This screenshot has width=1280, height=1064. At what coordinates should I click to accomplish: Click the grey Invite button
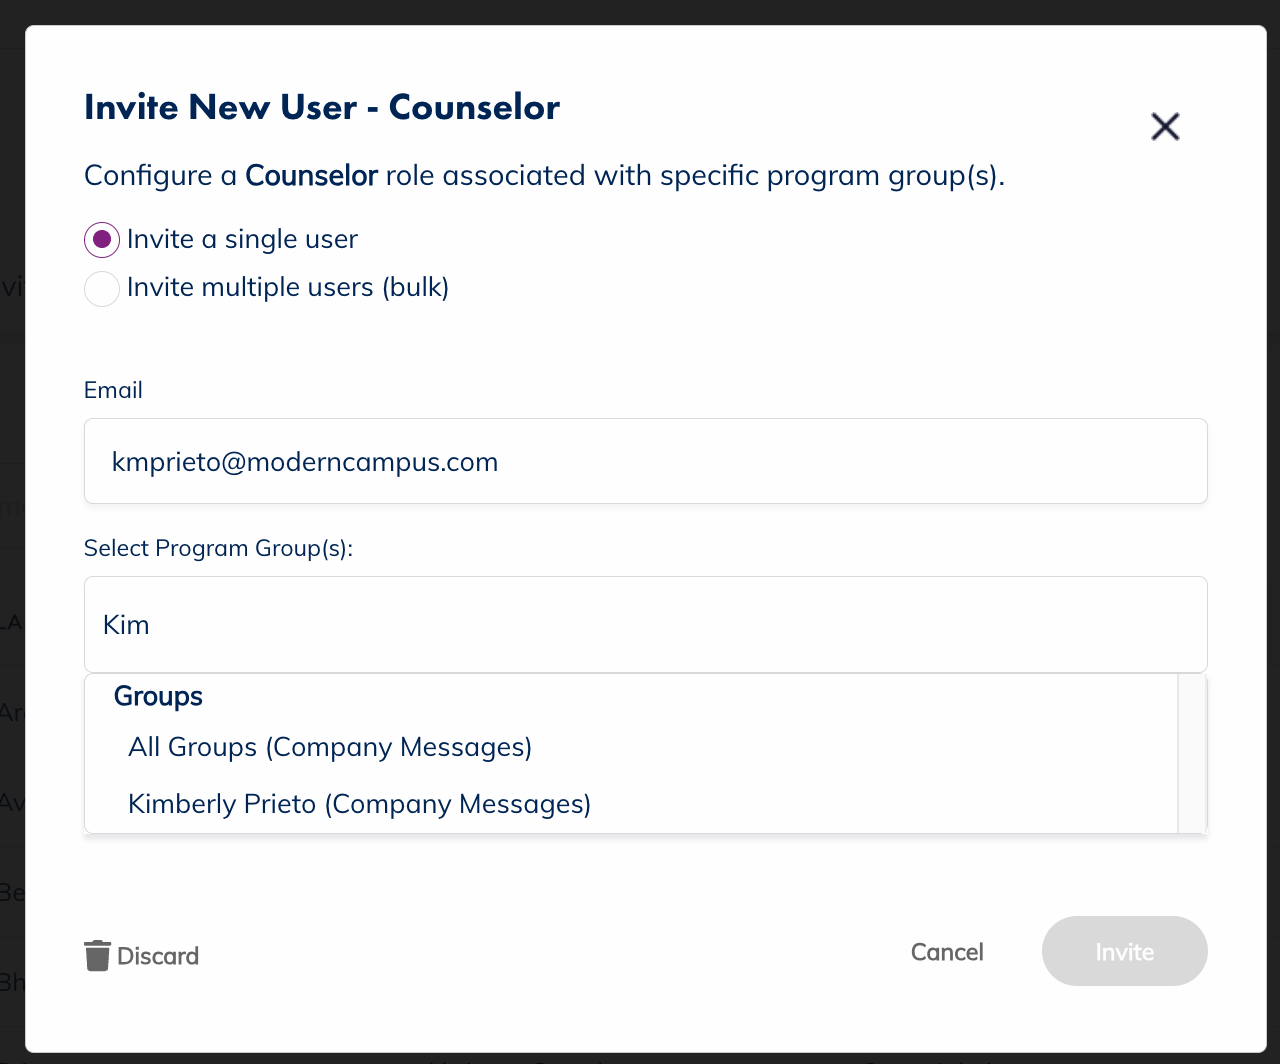click(1124, 951)
